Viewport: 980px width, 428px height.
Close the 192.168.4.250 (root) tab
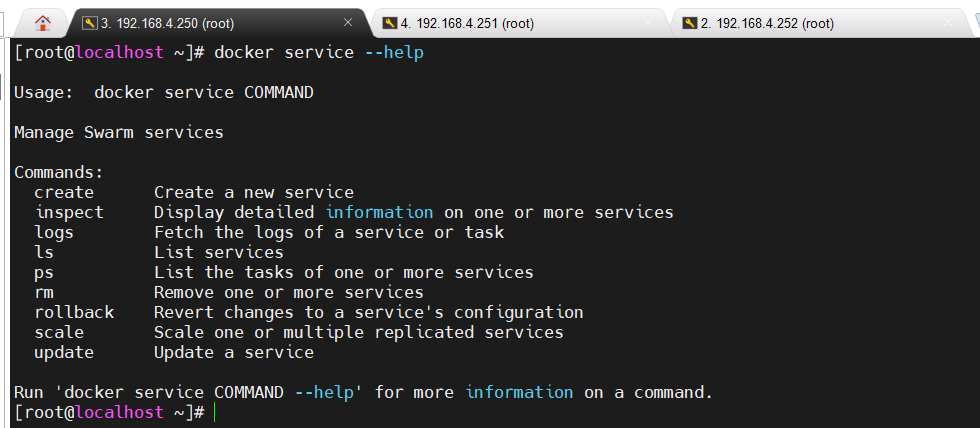tap(348, 23)
